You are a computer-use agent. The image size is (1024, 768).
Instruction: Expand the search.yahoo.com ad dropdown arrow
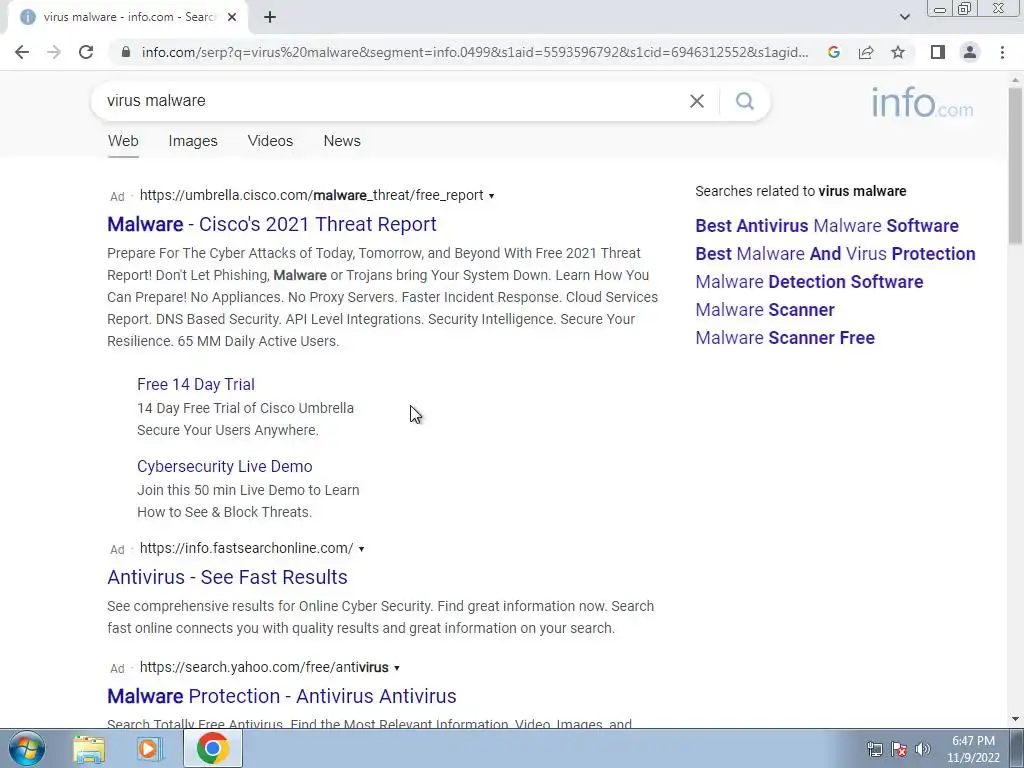click(x=396, y=668)
